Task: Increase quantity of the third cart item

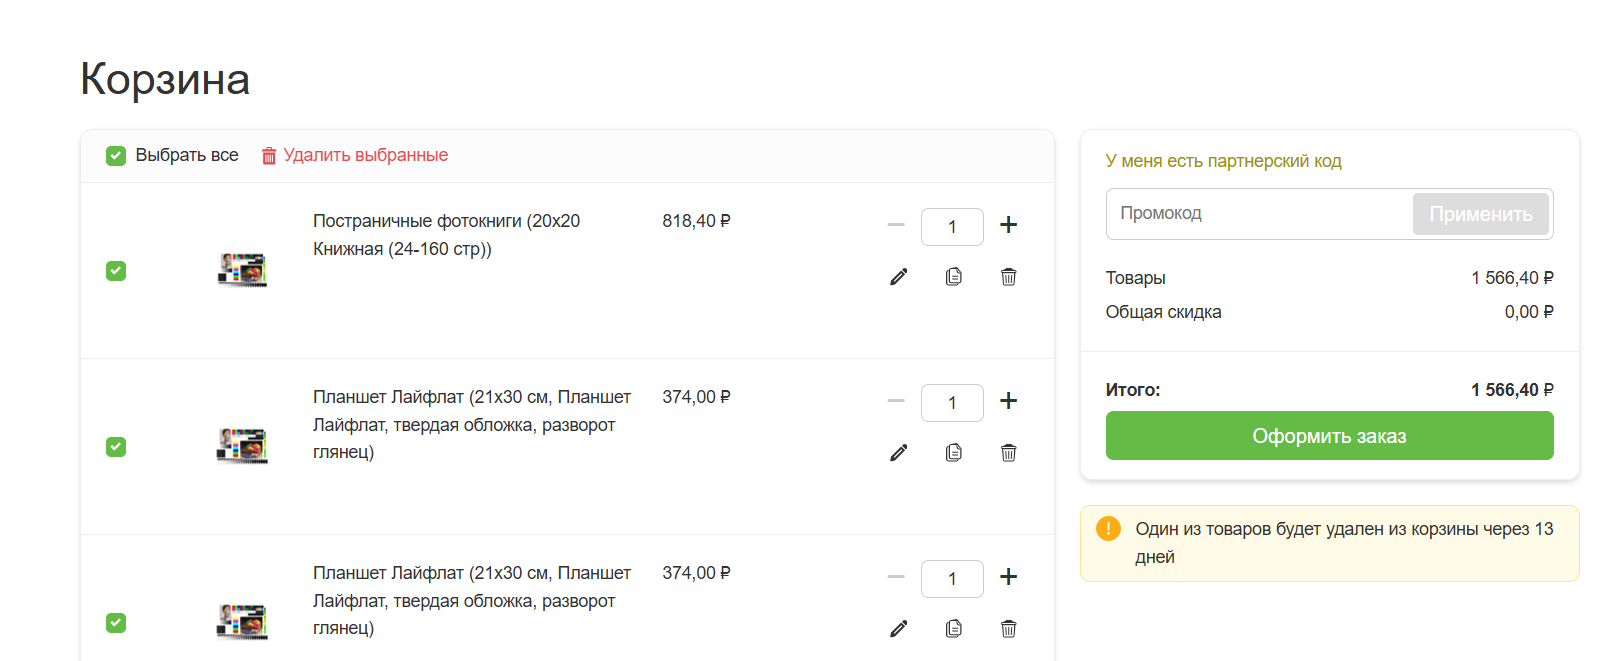Action: (1008, 577)
